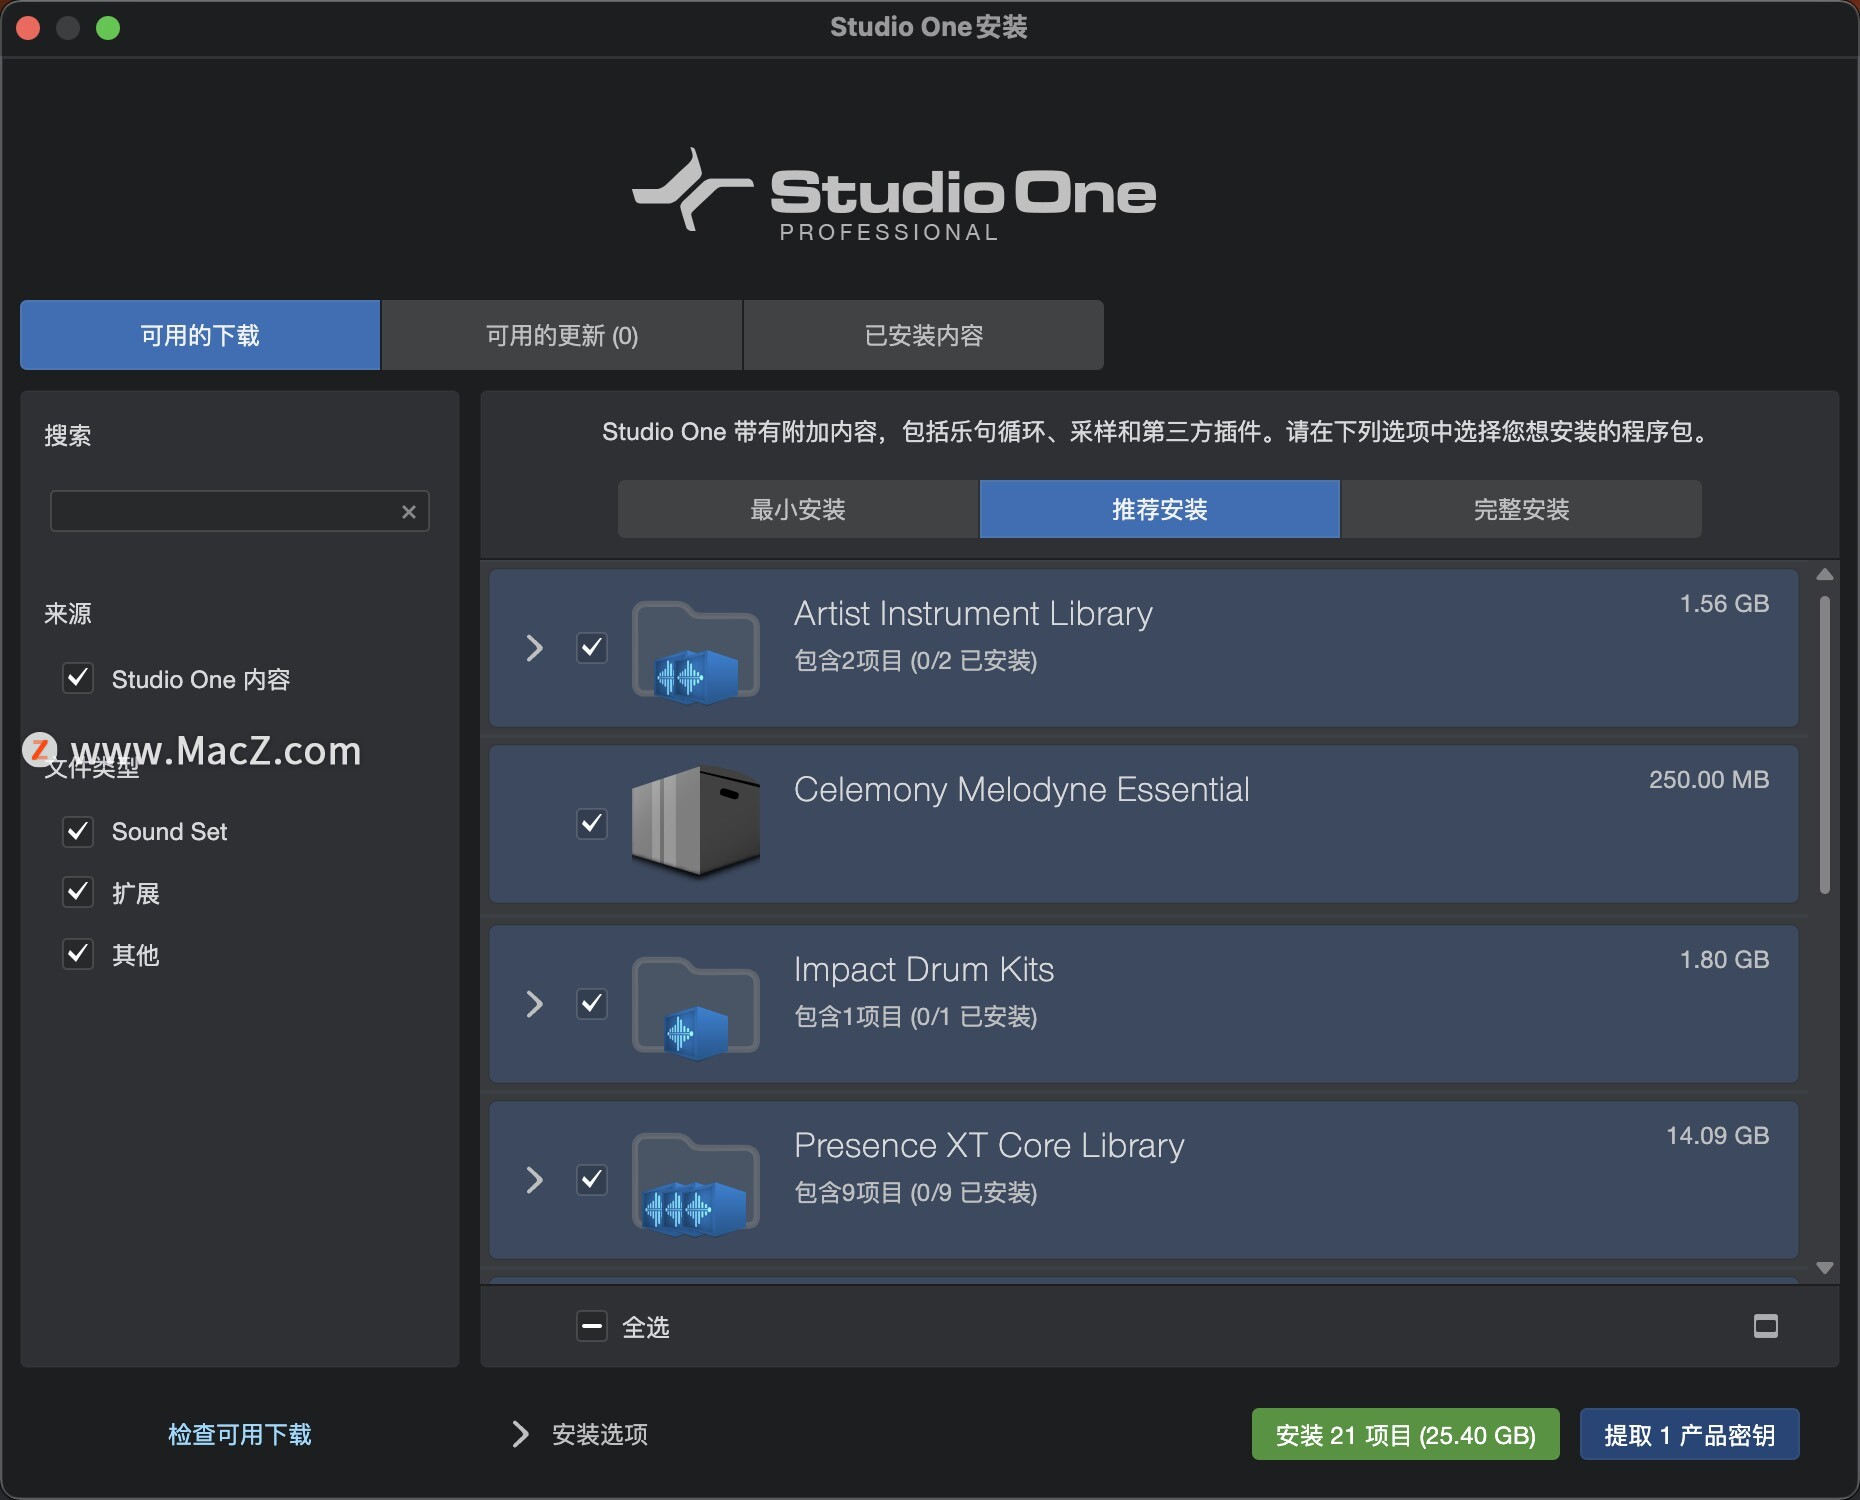The width and height of the screenshot is (1860, 1500).
Task: Click the scroll up arrow of package list
Action: pos(1825,575)
